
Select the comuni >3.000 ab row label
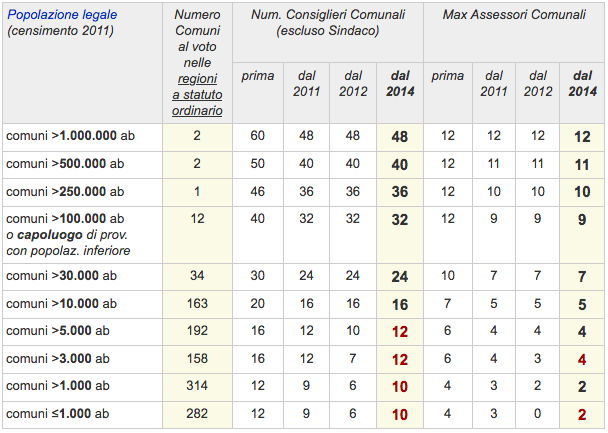58,359
